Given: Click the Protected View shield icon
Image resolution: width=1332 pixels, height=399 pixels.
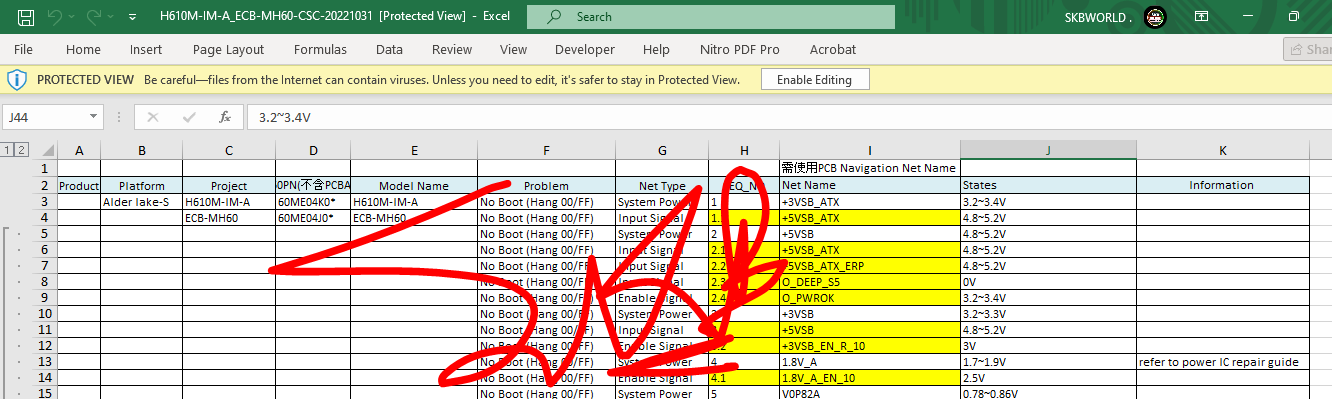Looking at the screenshot, I should [x=16, y=80].
